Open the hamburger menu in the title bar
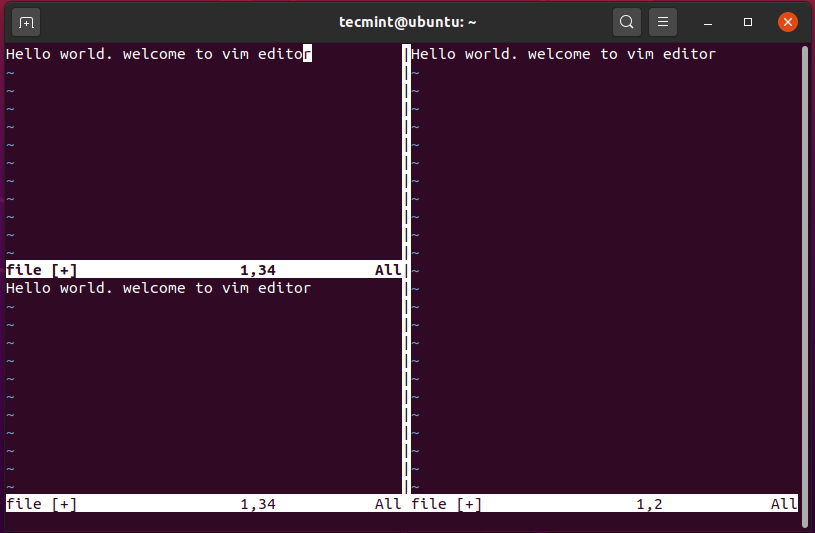Screen dimensions: 815x533 (x=663, y=22)
